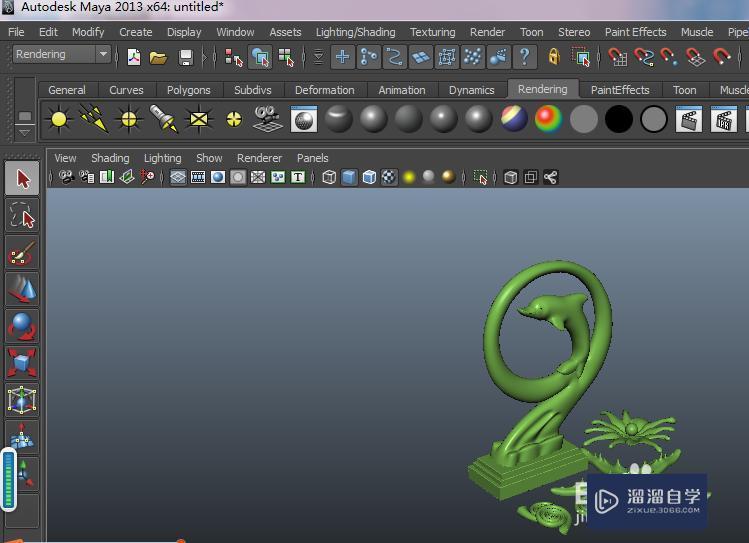Switch to the Polygons shelf tab
This screenshot has height=543, width=749.
(188, 90)
